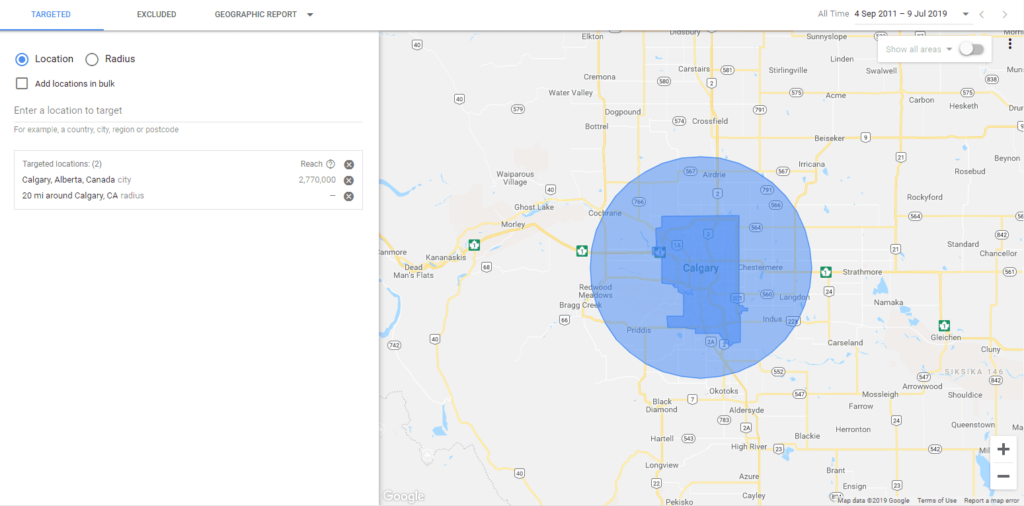Select the Location radio button

pyautogui.click(x=22, y=59)
